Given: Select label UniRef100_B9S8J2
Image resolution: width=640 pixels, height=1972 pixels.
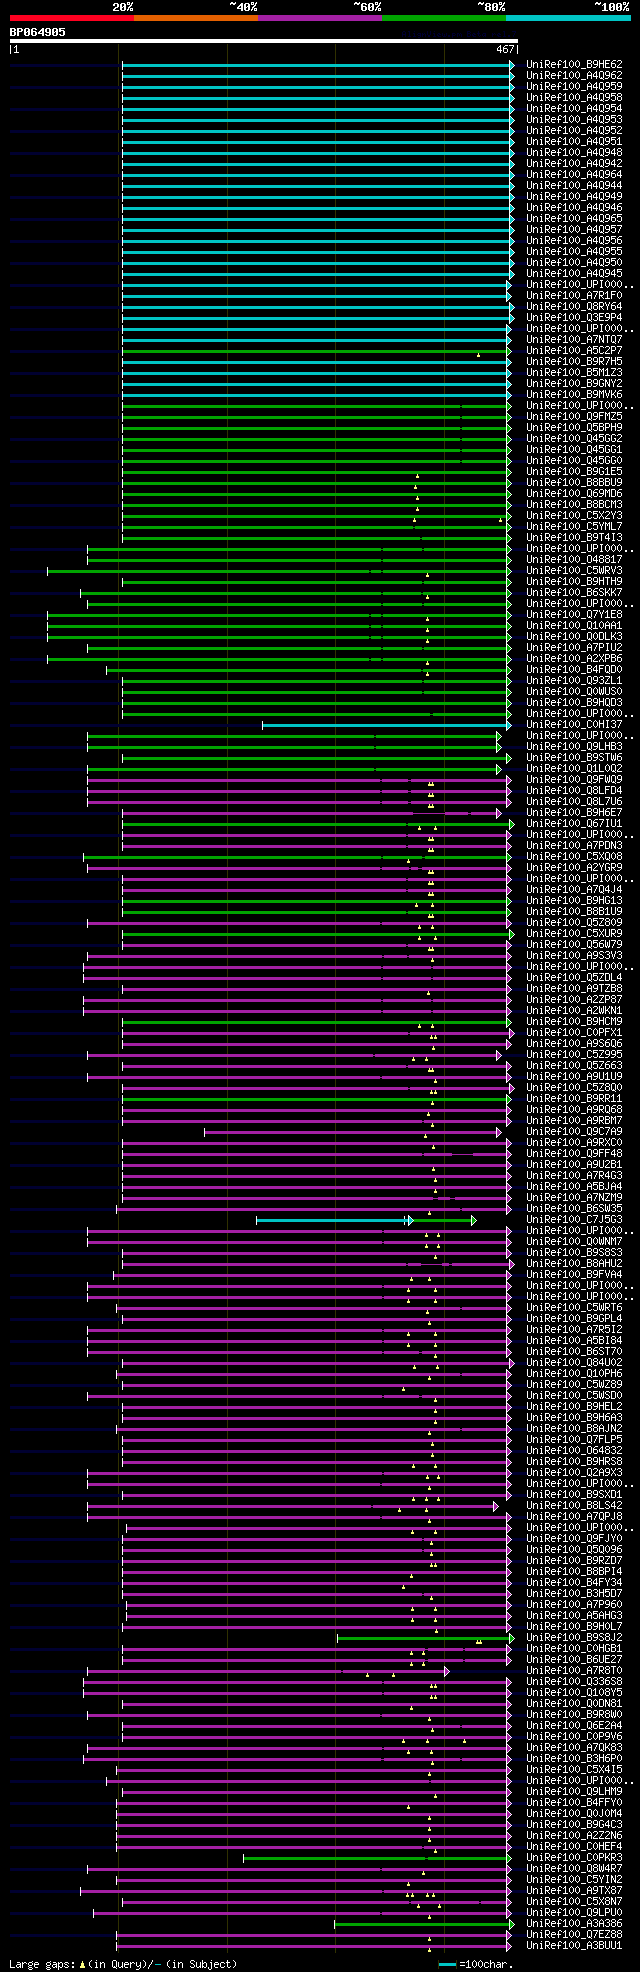Looking at the screenshot, I should (574, 1637).
